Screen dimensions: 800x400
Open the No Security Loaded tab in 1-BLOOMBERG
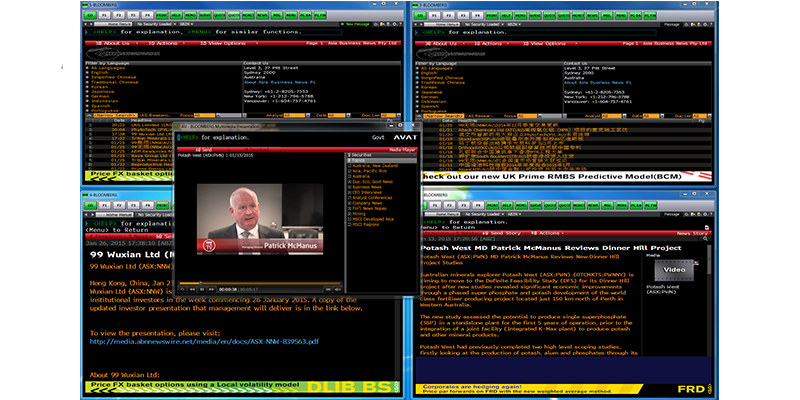click(156, 24)
